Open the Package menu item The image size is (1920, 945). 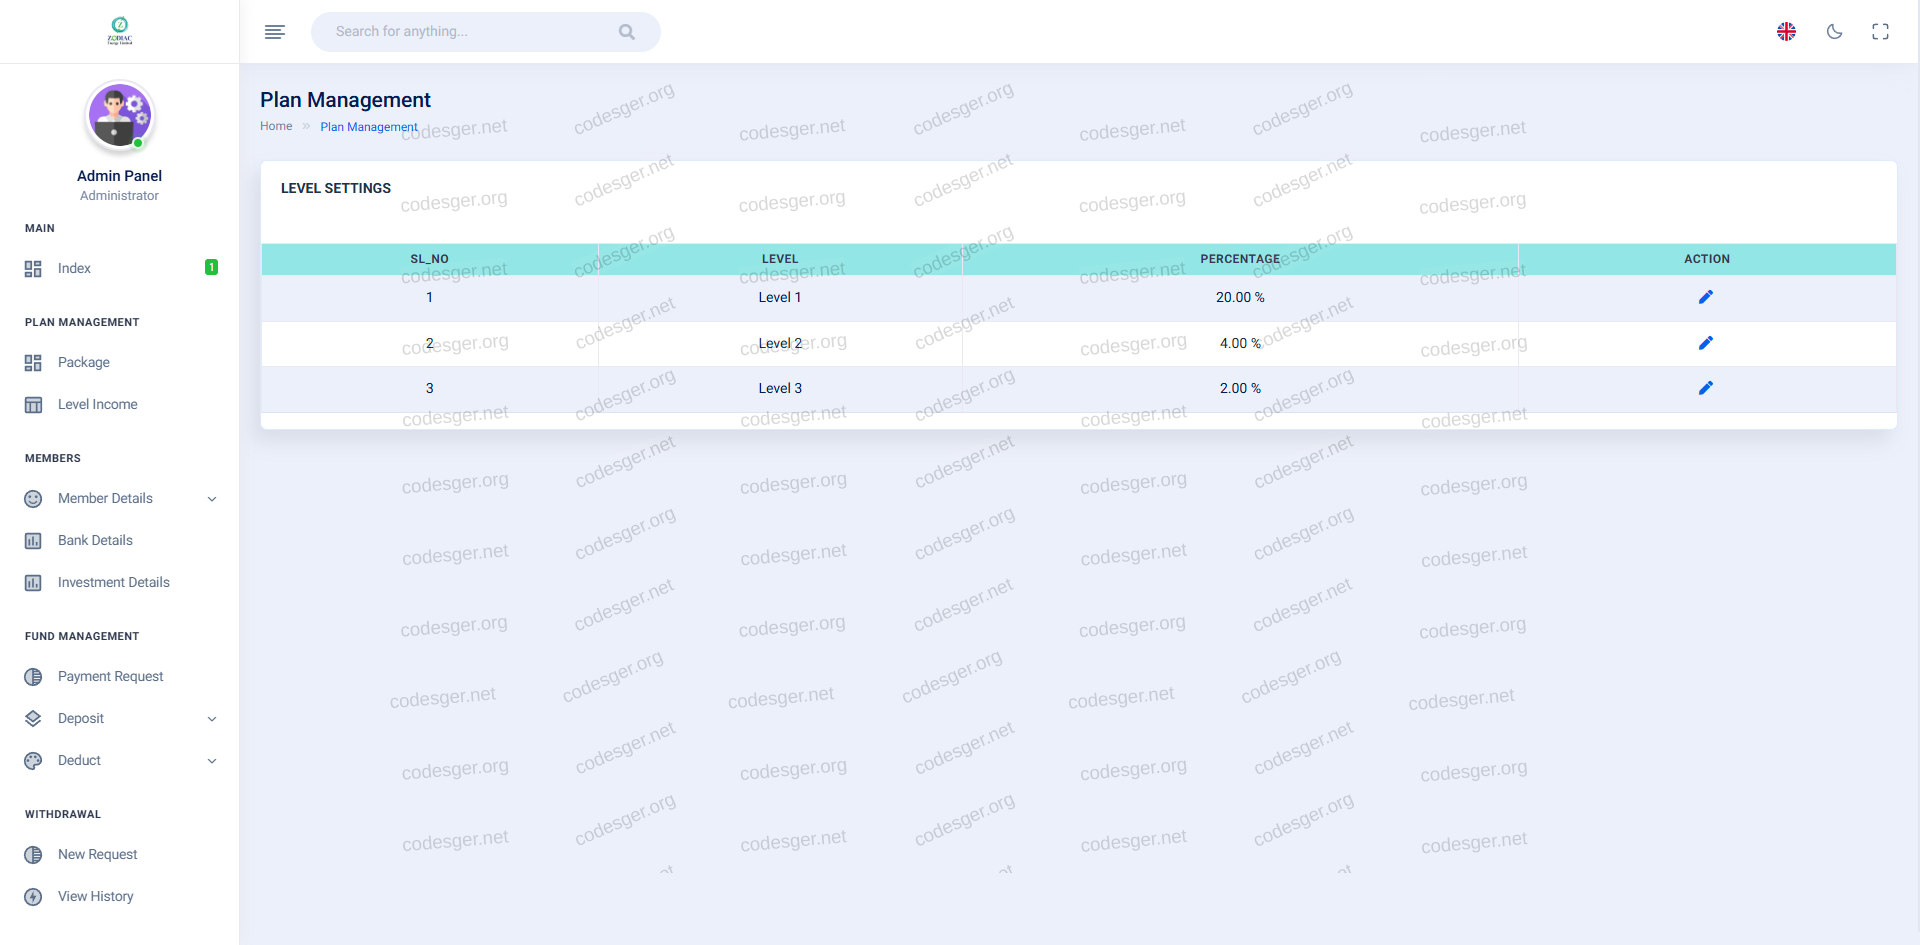pos(84,363)
